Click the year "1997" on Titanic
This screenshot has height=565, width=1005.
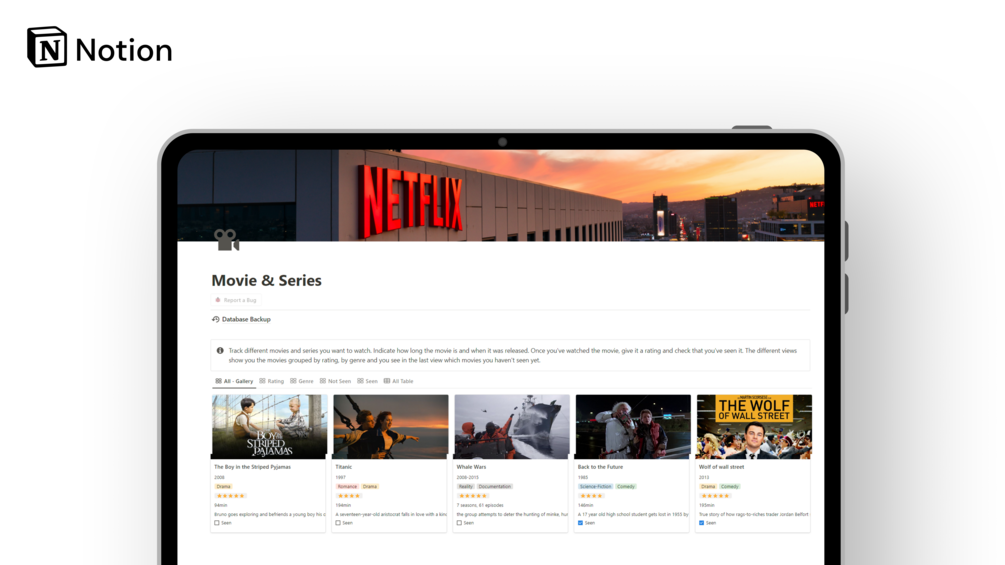point(340,477)
